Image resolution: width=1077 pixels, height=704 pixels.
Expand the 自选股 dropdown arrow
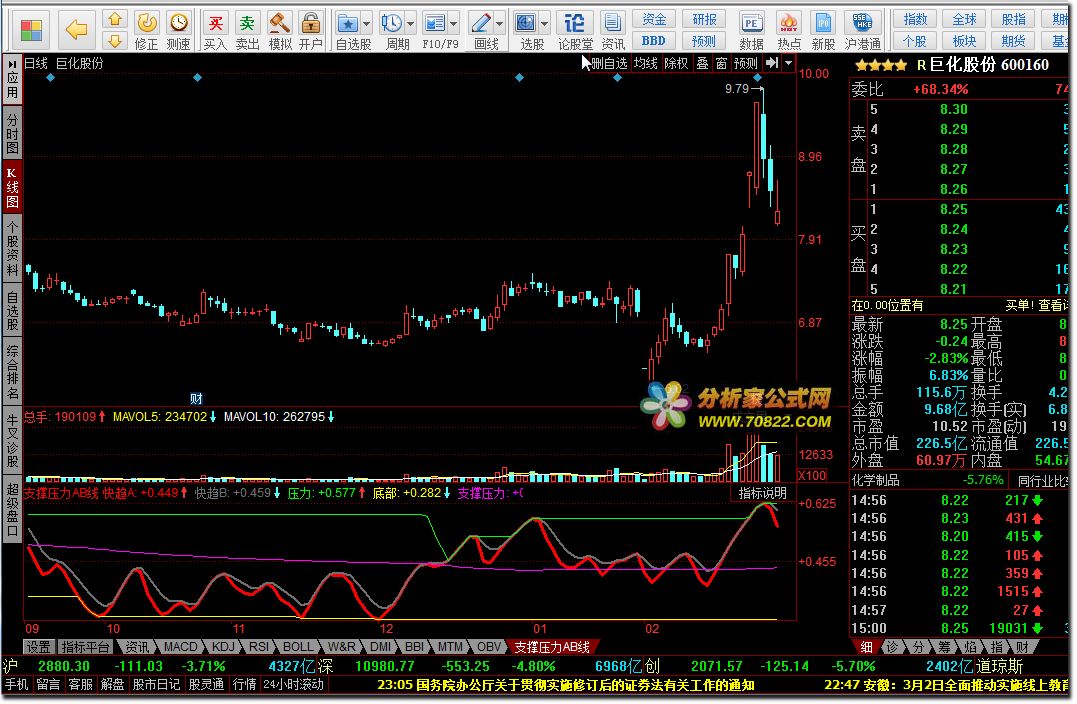coord(367,24)
